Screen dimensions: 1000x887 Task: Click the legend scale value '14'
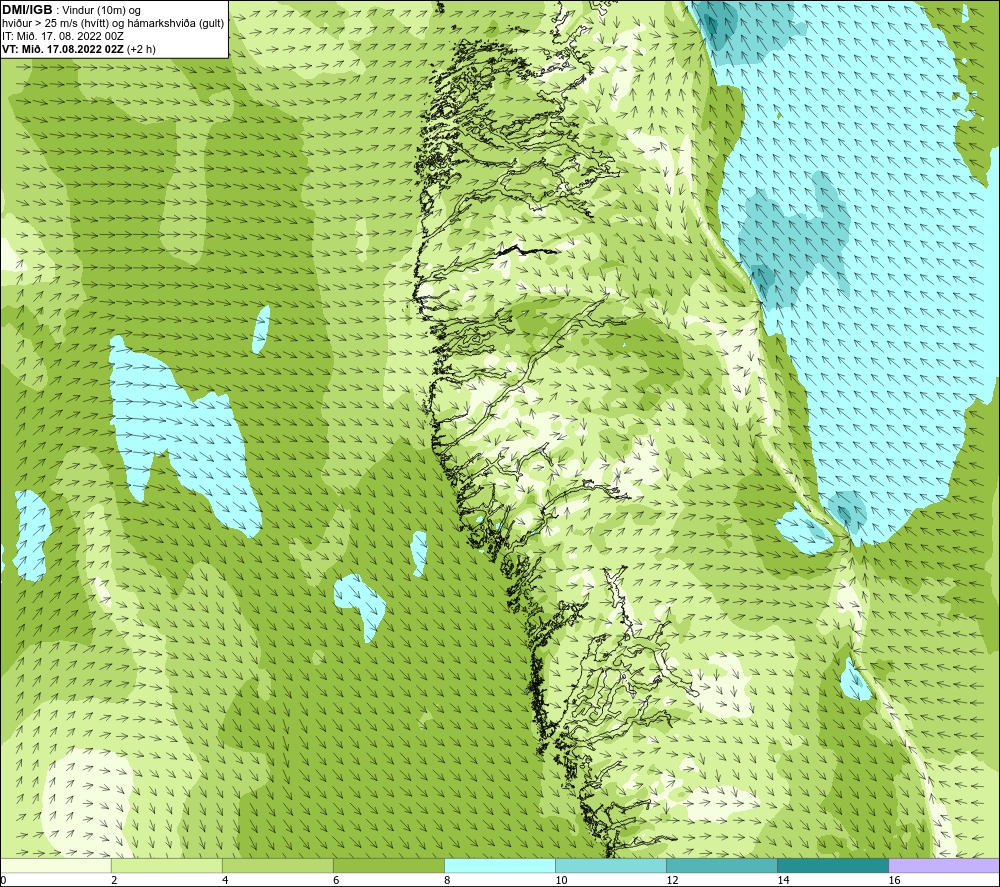coord(783,881)
